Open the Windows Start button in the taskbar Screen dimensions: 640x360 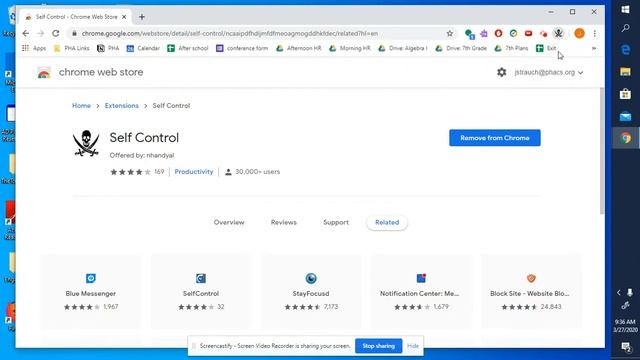[625, 9]
